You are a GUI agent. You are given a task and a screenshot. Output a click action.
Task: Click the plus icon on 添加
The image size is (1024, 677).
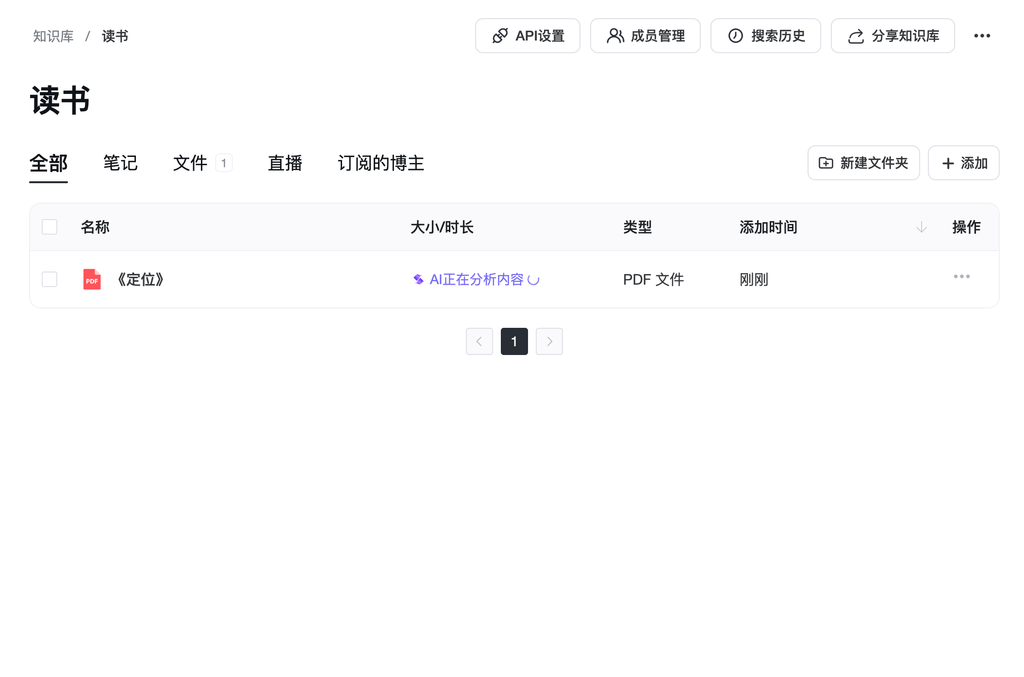[x=948, y=163]
